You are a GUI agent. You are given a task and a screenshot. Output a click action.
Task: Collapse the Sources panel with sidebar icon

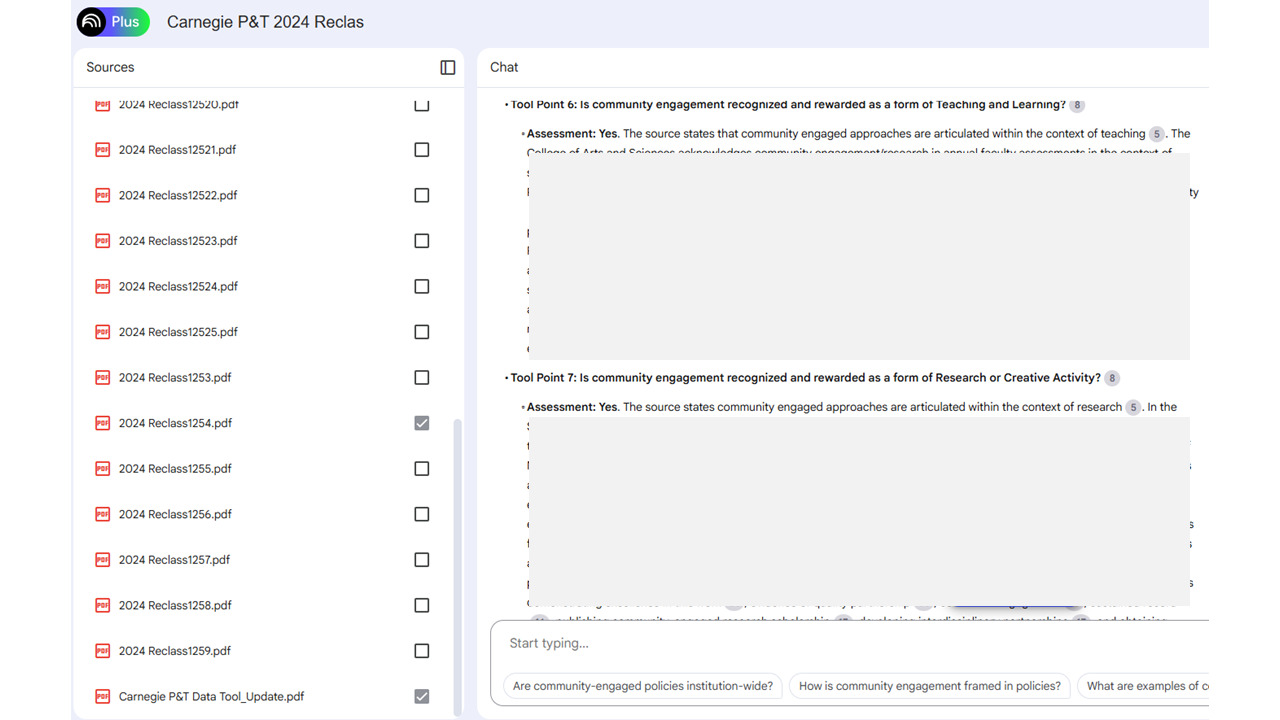(x=448, y=67)
